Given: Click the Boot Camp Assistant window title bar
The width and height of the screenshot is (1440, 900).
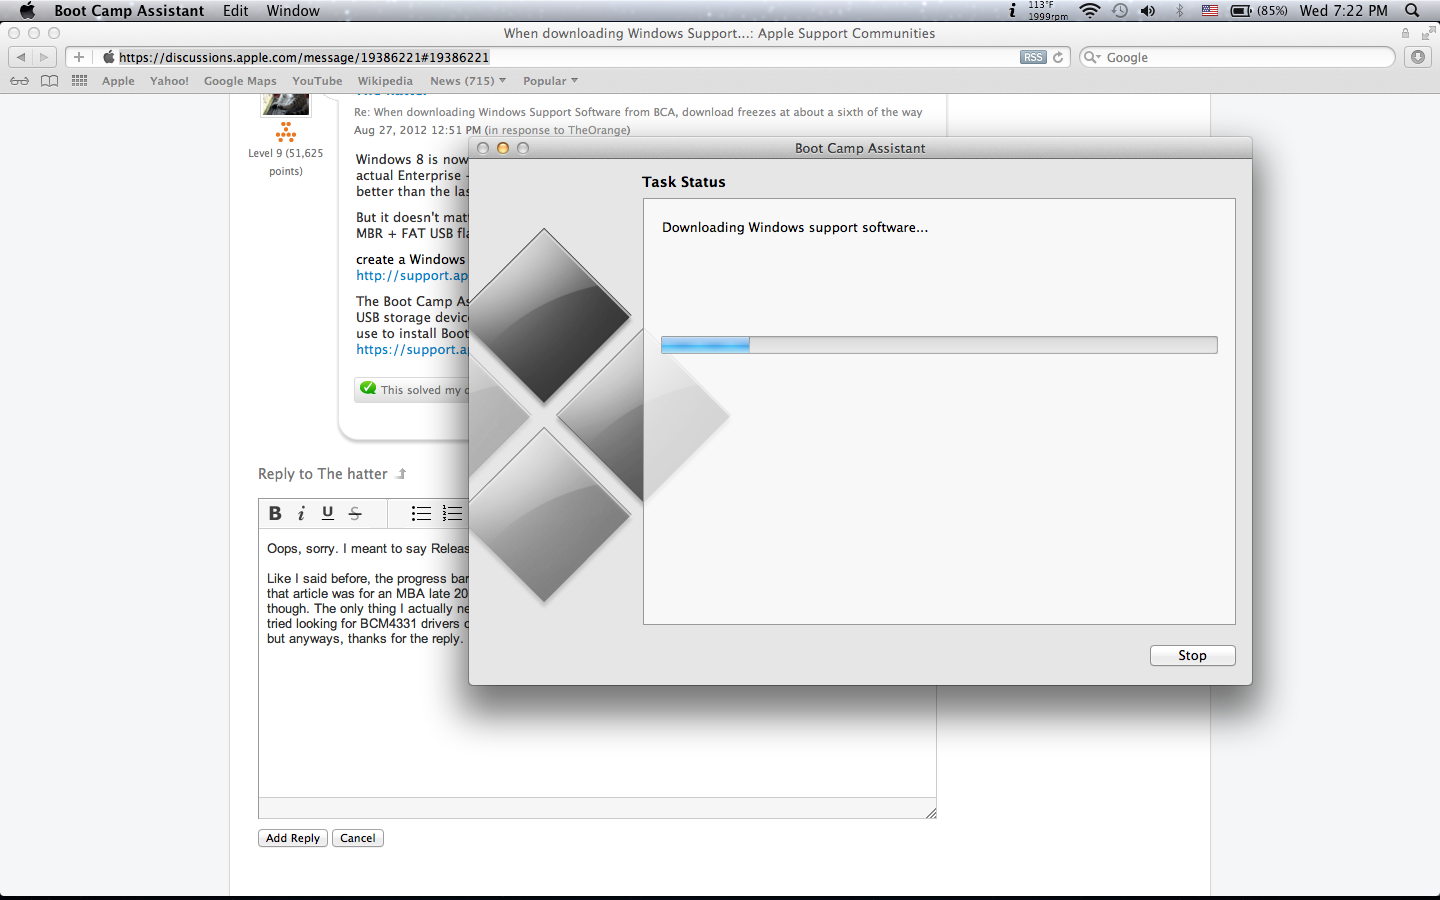Looking at the screenshot, I should tap(860, 148).
